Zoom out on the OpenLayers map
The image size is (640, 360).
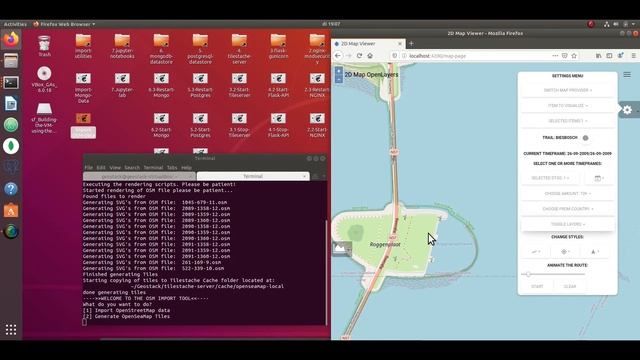click(x=338, y=79)
